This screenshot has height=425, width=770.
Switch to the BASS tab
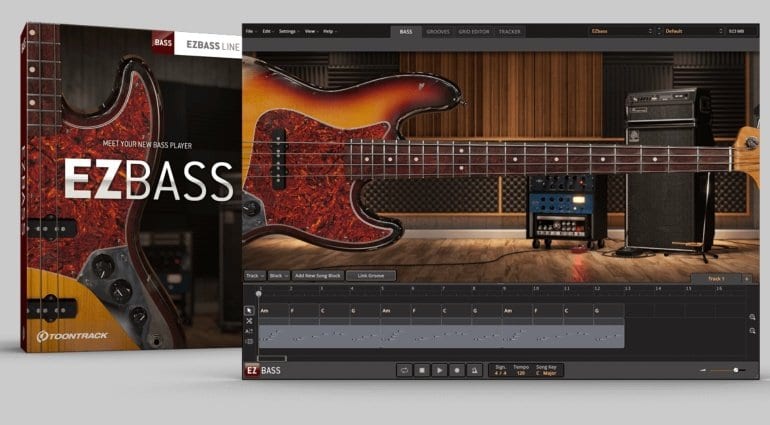406,31
